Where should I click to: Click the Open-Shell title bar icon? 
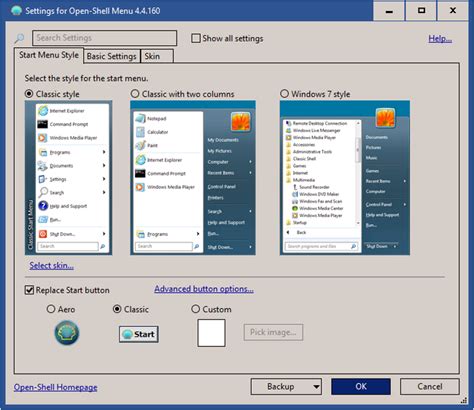[x=16, y=11]
